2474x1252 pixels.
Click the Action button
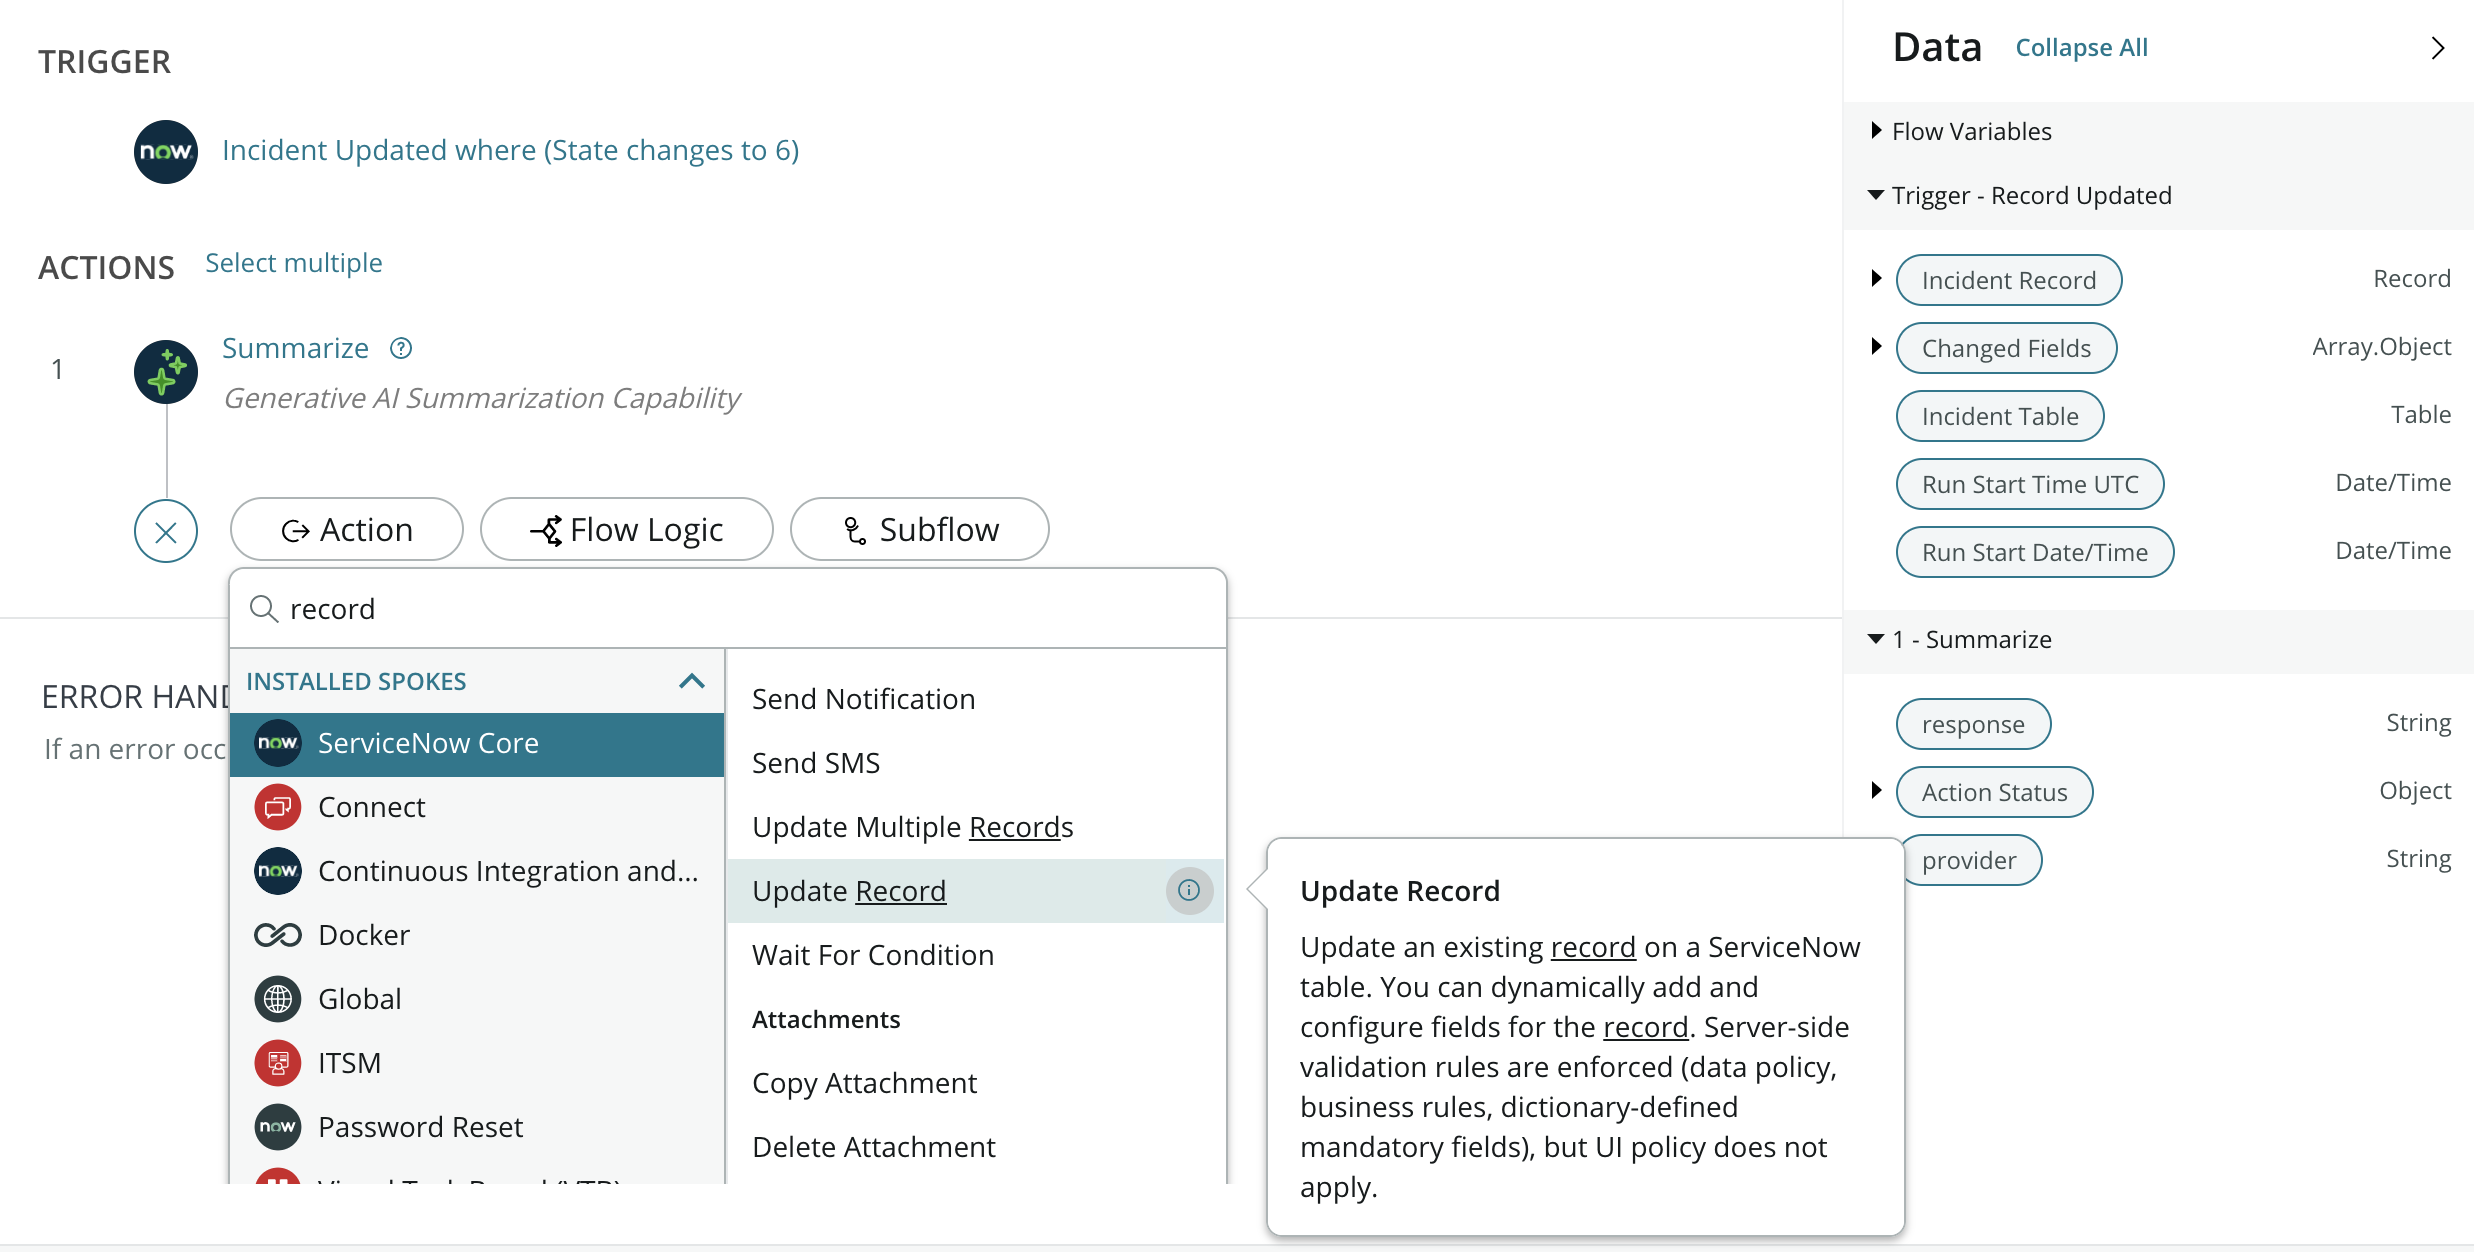pos(347,529)
